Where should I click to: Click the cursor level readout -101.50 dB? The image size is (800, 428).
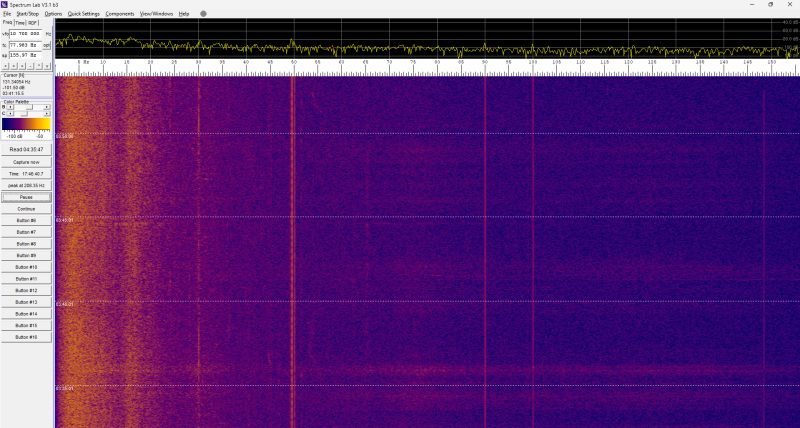[13, 87]
